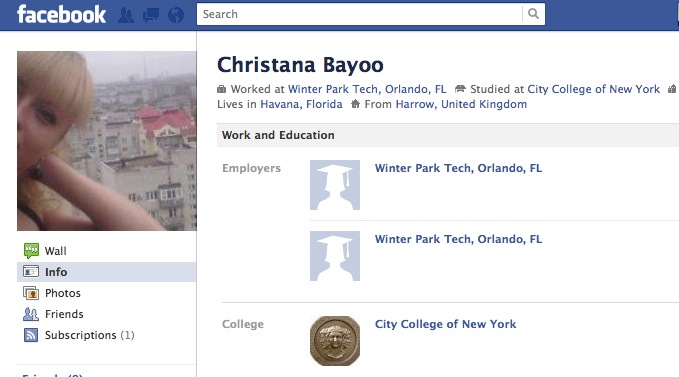This screenshot has height=377, width=679.
Task: Open the second Winter Park Tech employer link
Action: (459, 239)
